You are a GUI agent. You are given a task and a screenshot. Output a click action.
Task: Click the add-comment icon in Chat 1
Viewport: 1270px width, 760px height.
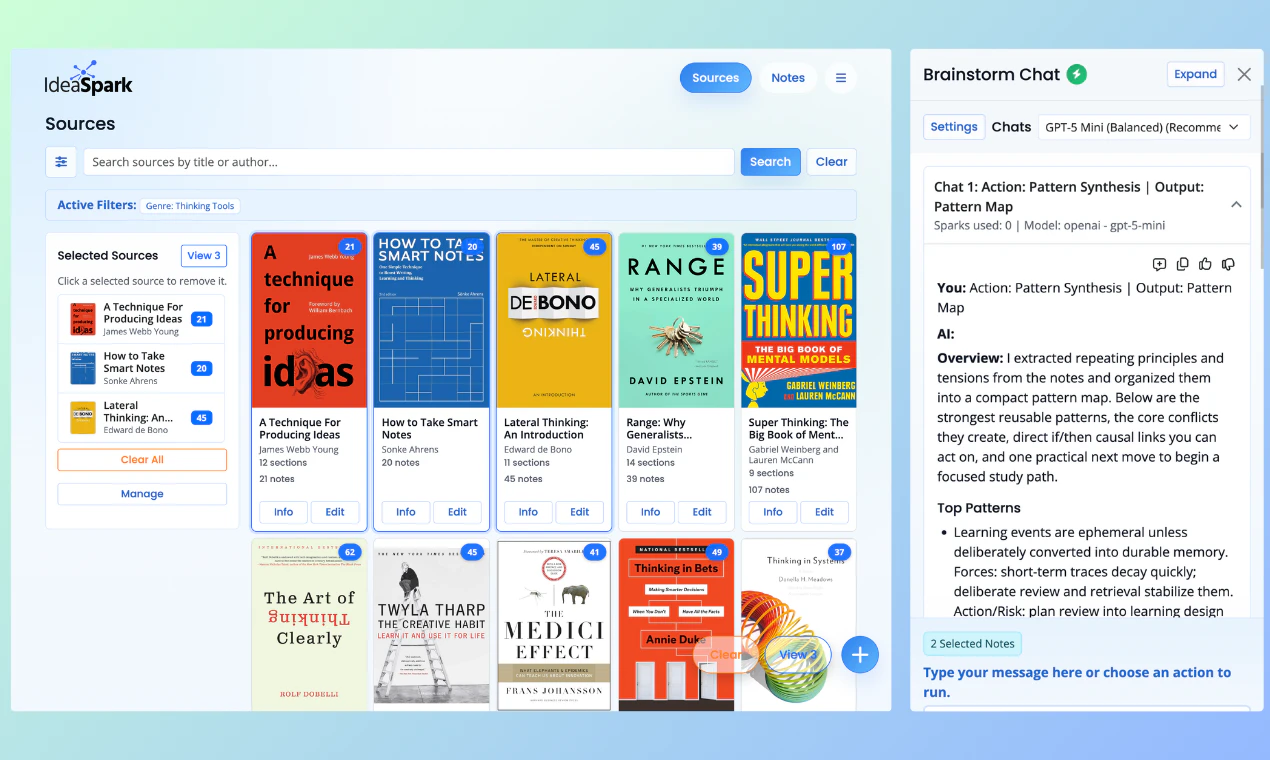click(x=1159, y=264)
